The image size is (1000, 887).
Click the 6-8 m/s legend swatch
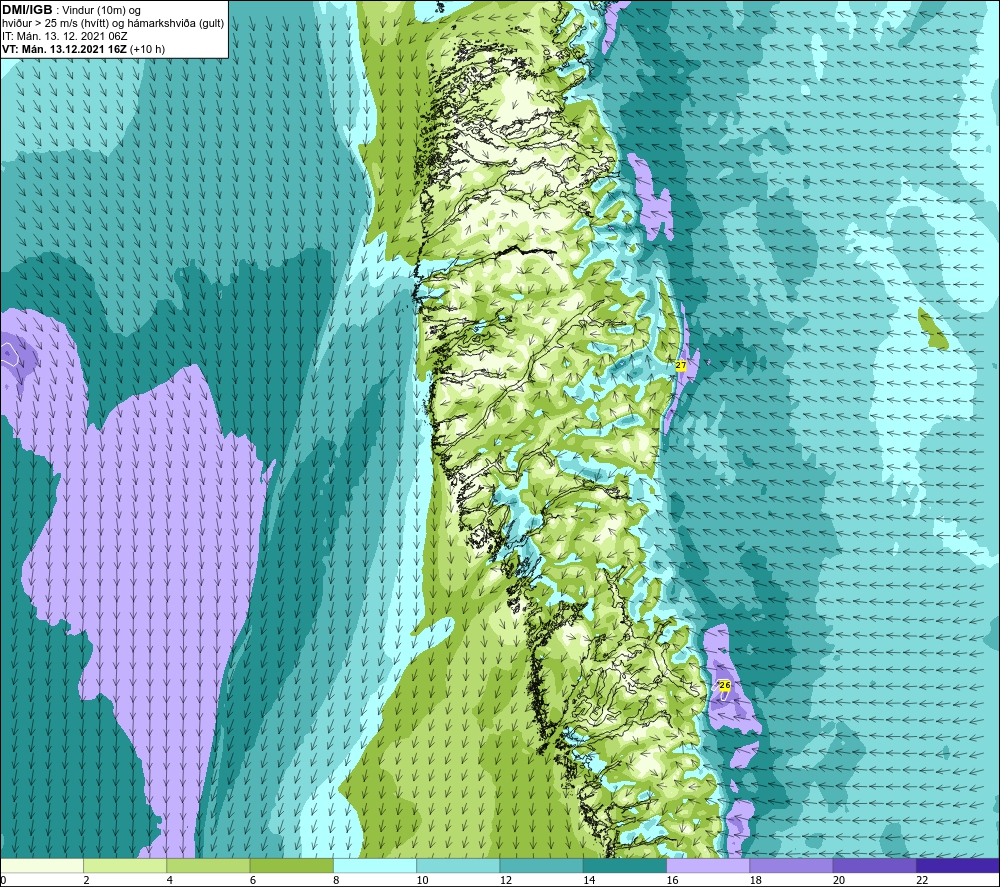(291, 866)
